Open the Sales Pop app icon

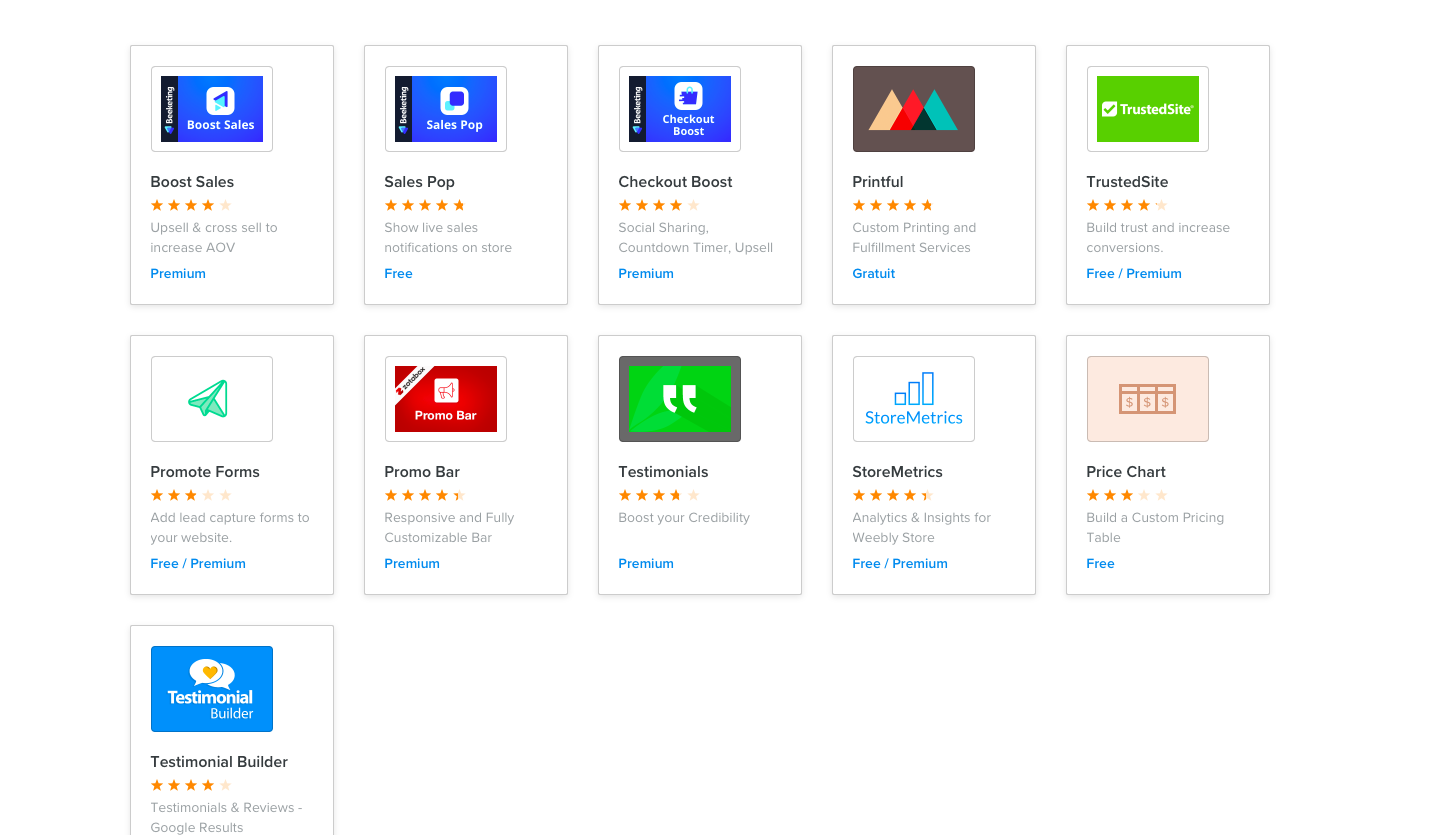(x=446, y=109)
